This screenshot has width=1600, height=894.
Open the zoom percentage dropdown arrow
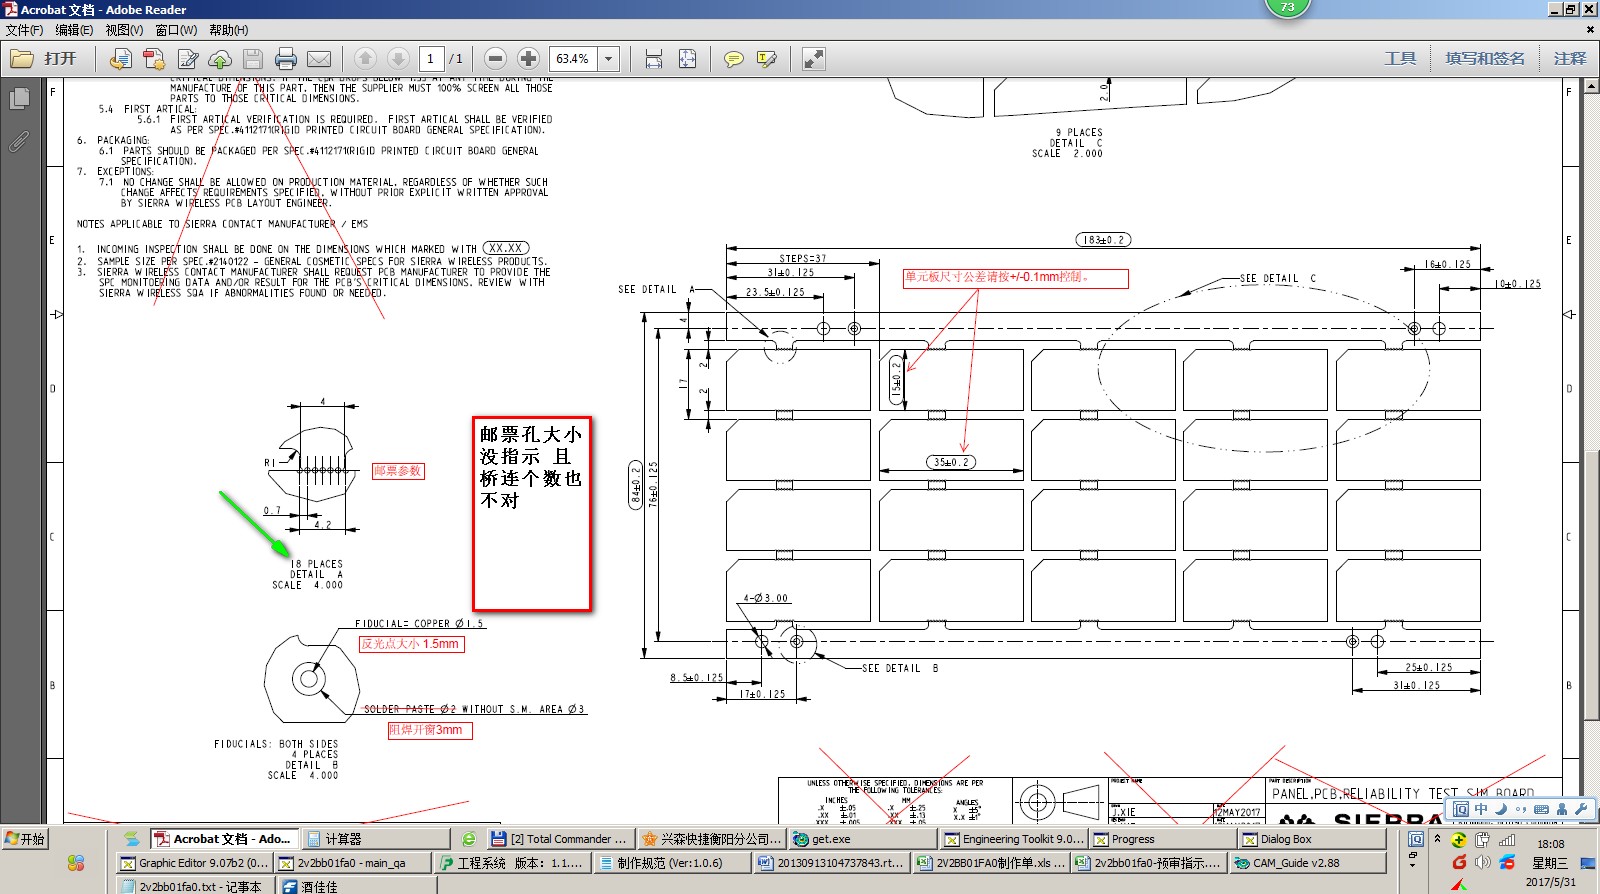[608, 59]
